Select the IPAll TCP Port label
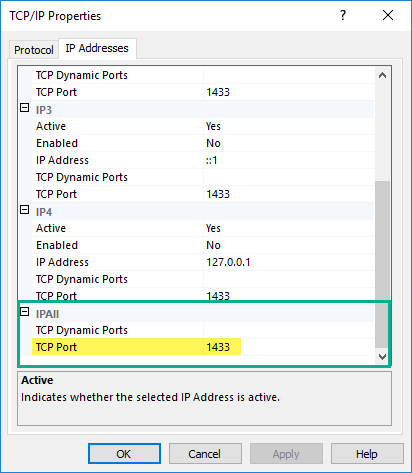Image resolution: width=412 pixels, height=473 pixels. coord(56,347)
